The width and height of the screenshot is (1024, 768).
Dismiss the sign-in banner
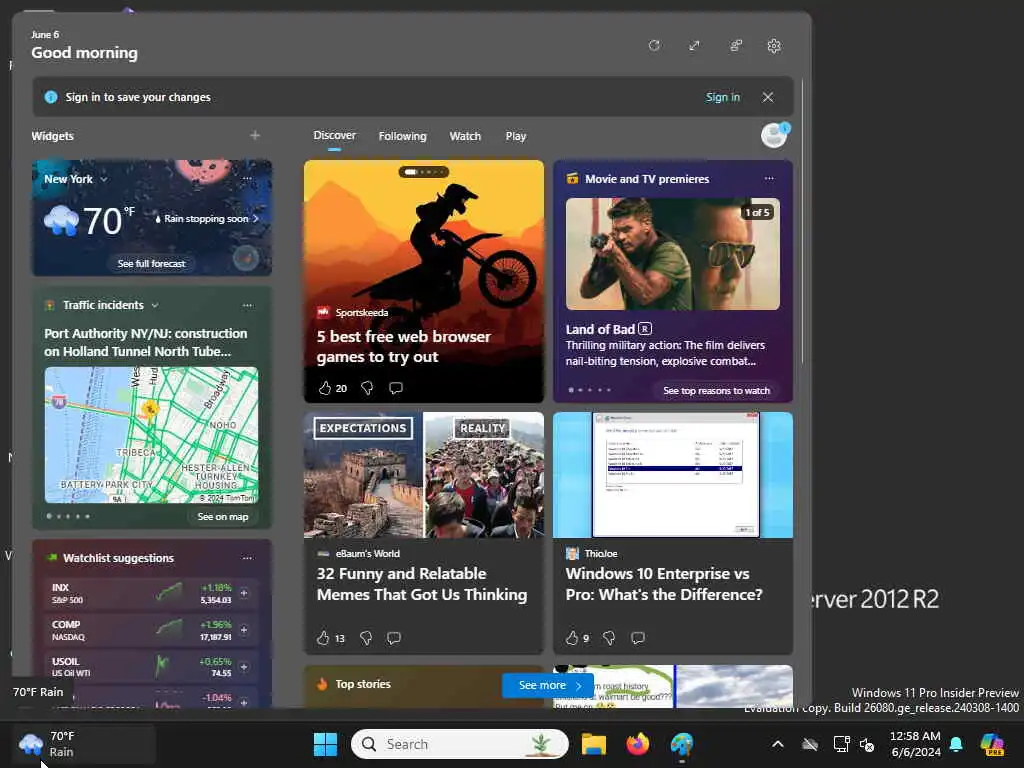click(x=768, y=97)
